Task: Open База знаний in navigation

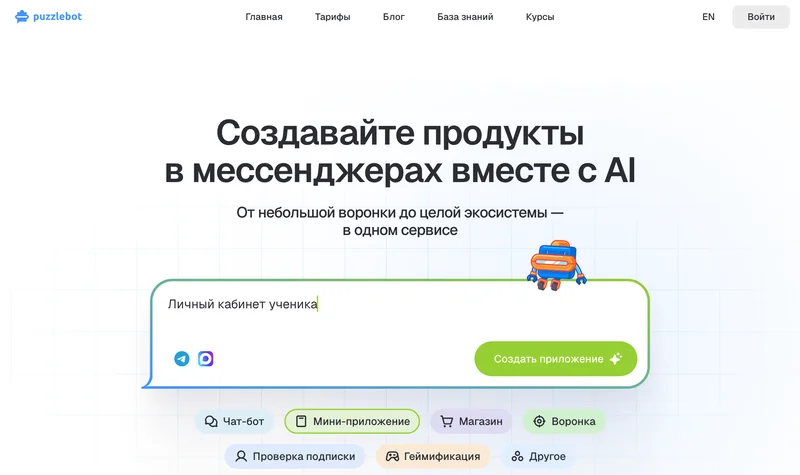Action: [465, 17]
